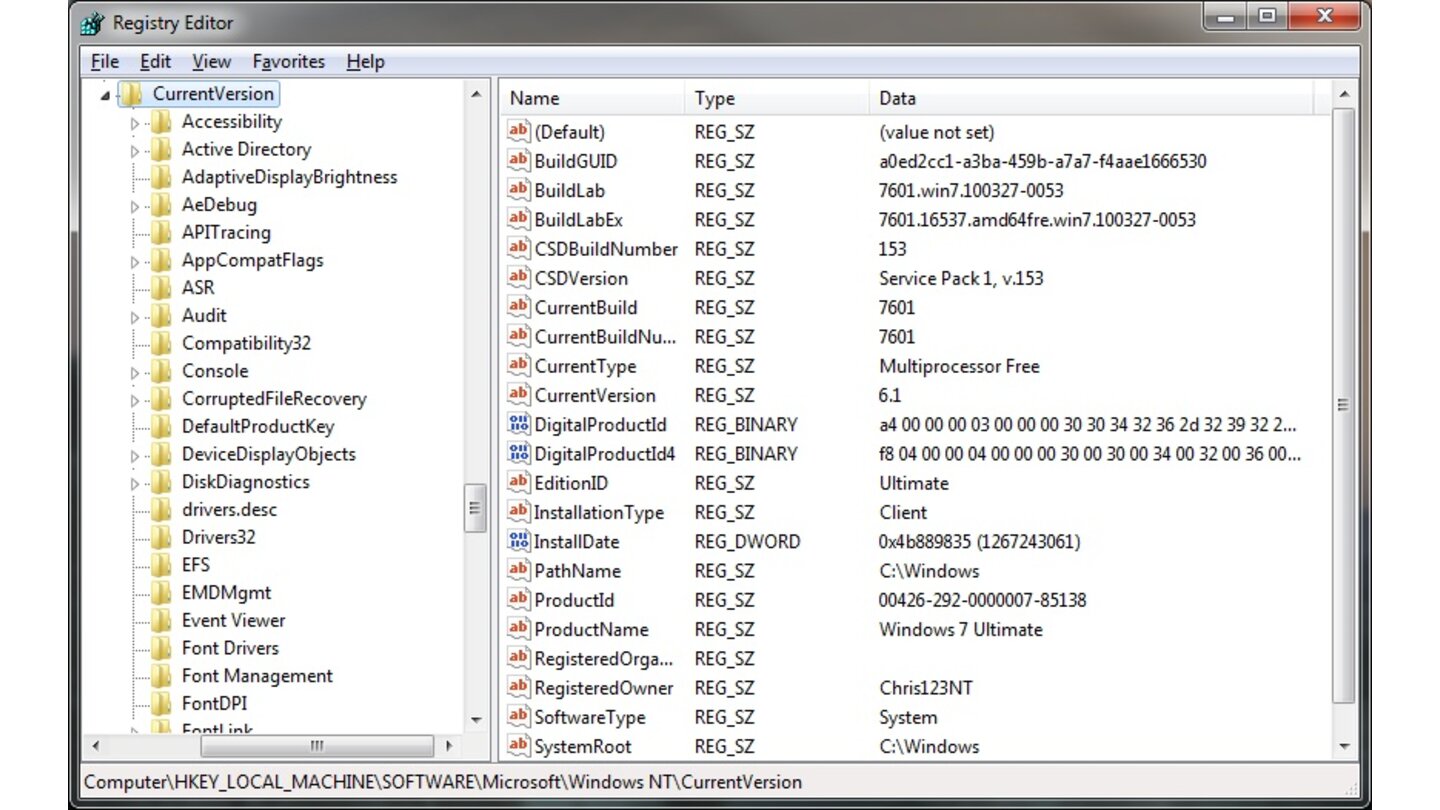
Task: Click the values pane vertical scrollbar thumb
Action: point(1343,405)
